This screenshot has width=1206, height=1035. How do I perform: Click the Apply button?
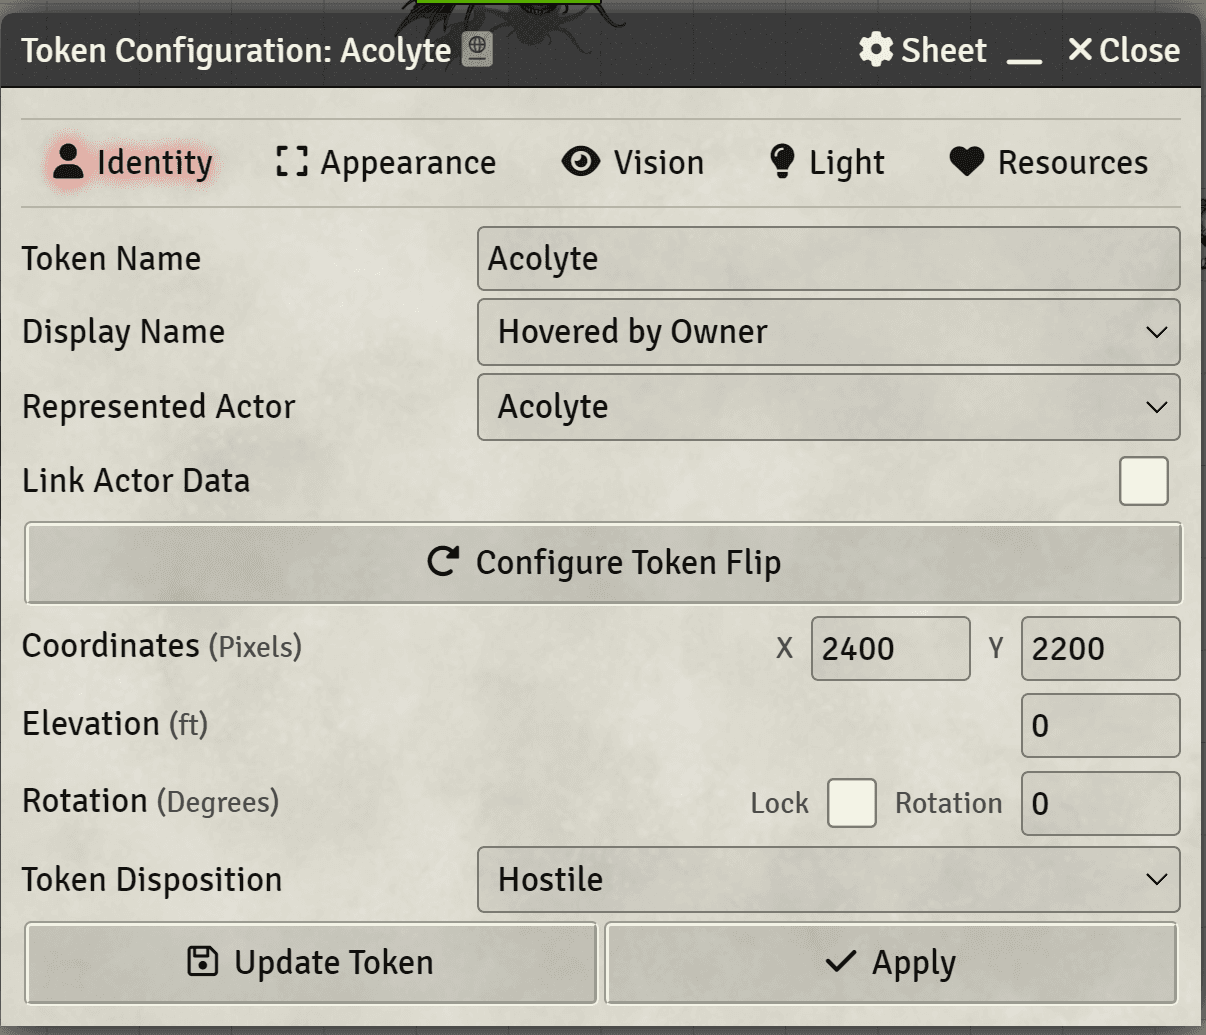890,963
